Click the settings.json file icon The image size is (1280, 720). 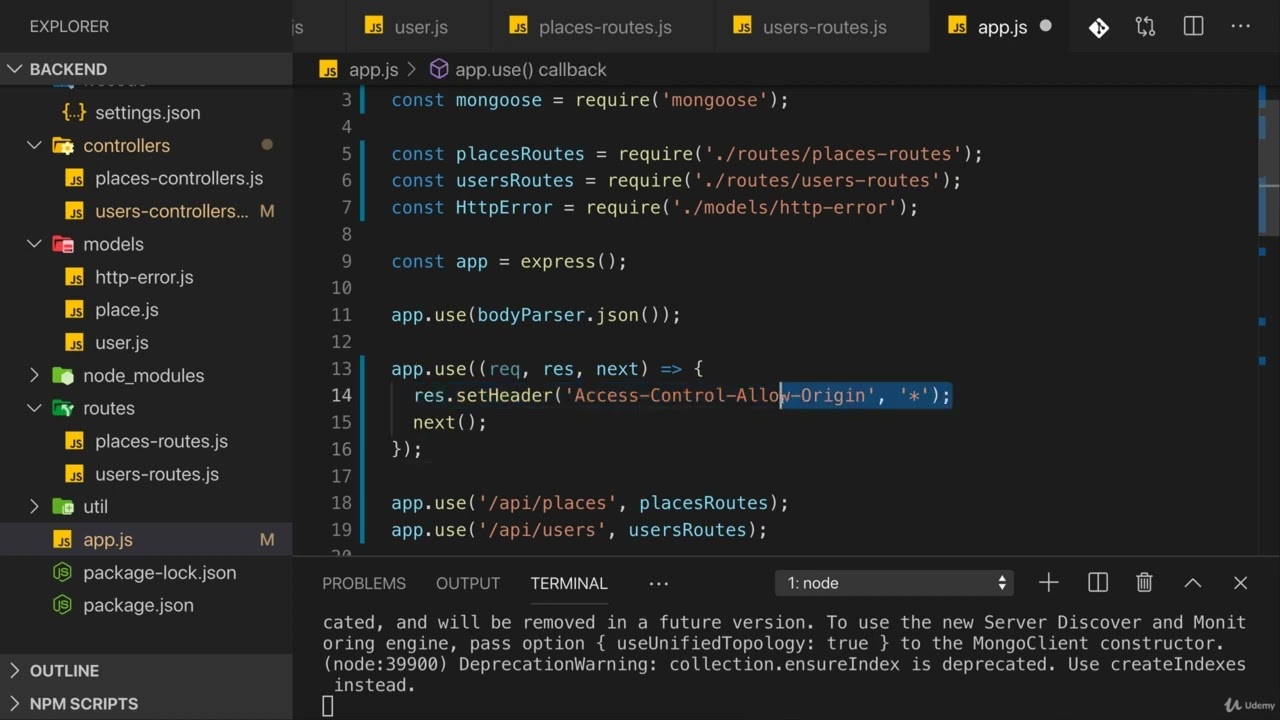74,113
